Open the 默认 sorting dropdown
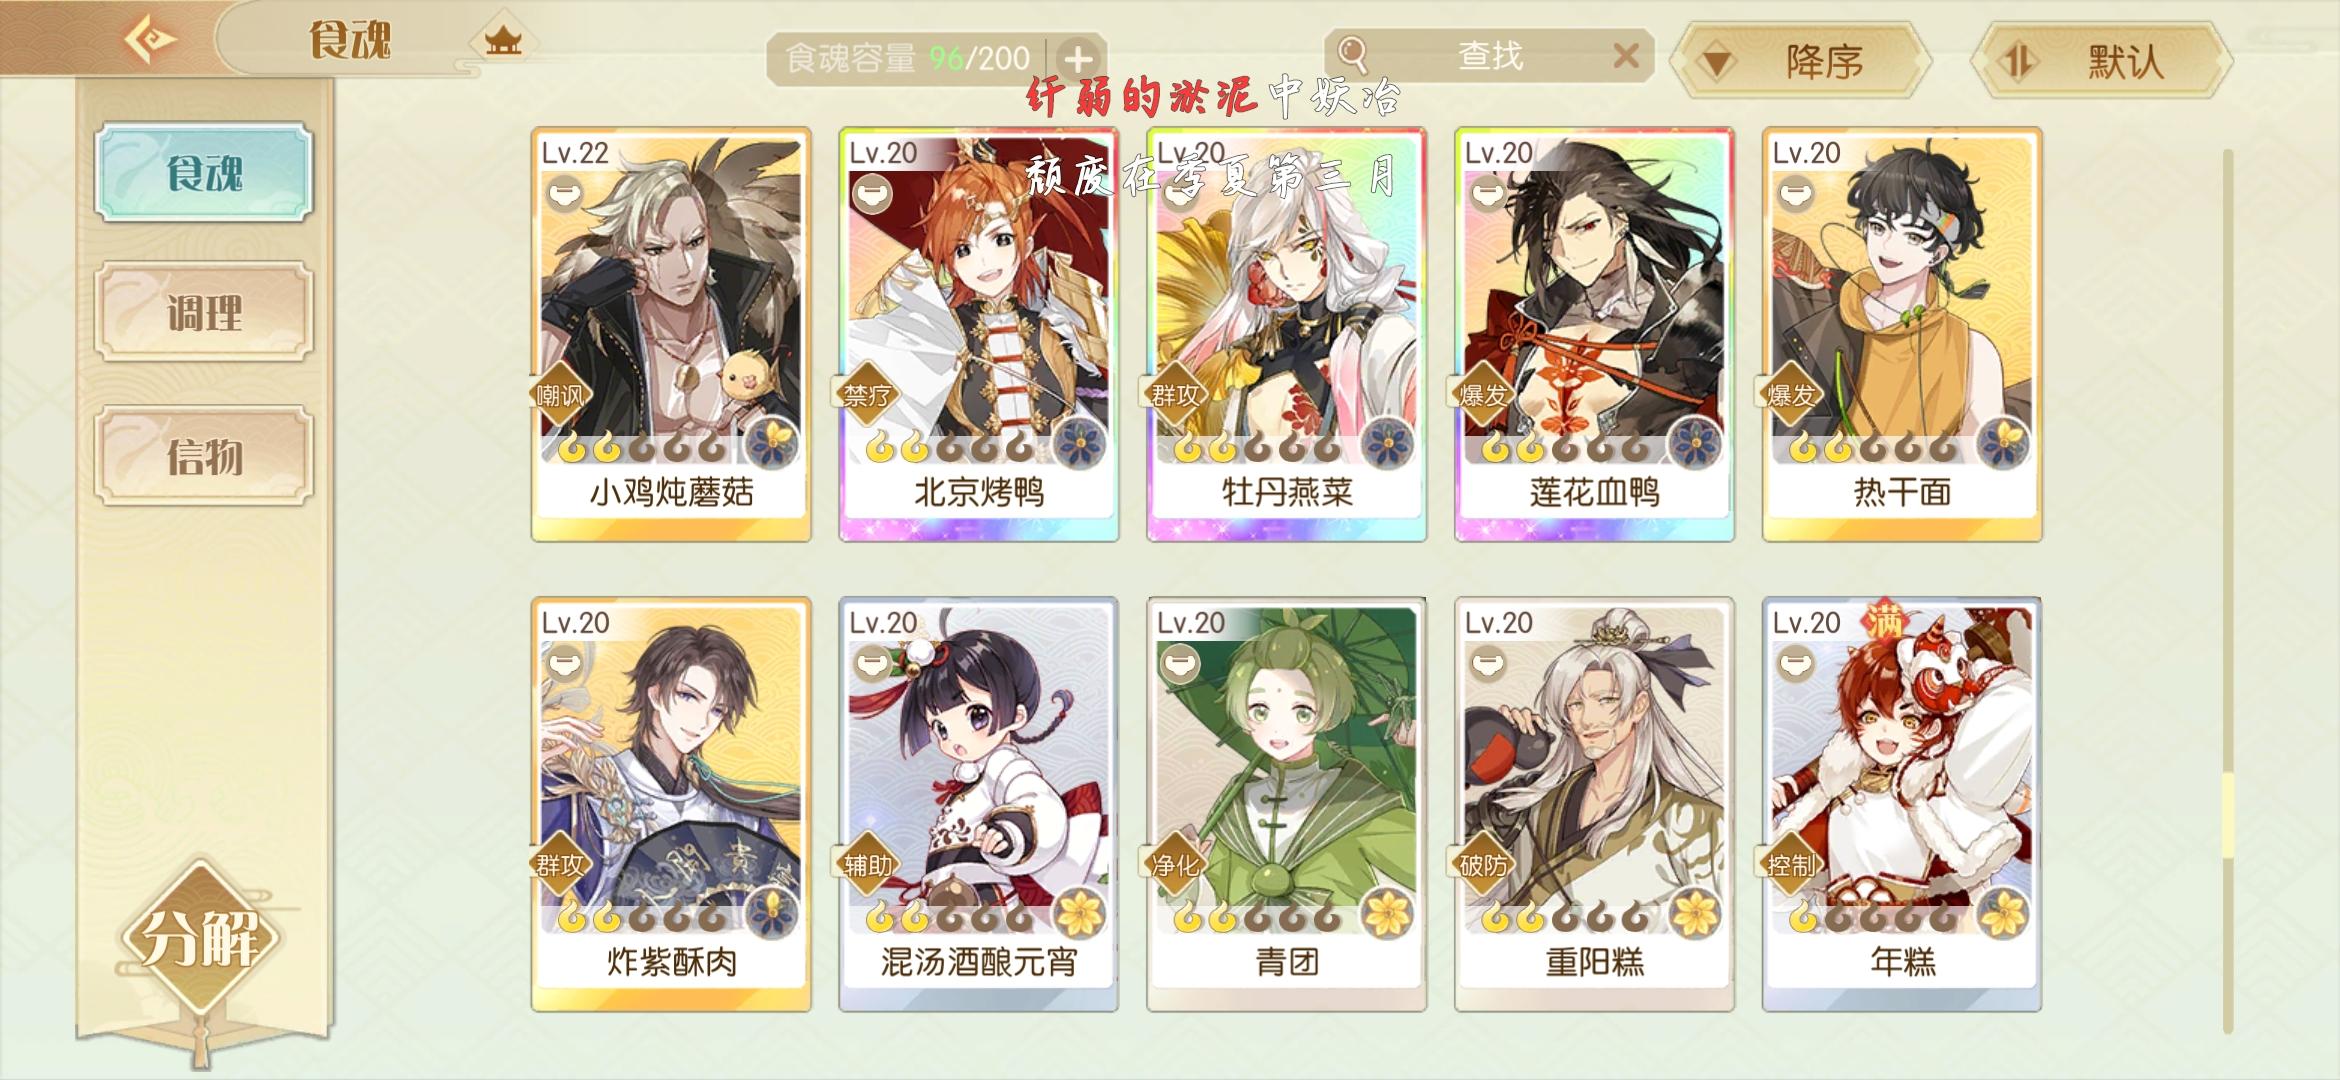The height and width of the screenshot is (1080, 2340). pos(2101,62)
